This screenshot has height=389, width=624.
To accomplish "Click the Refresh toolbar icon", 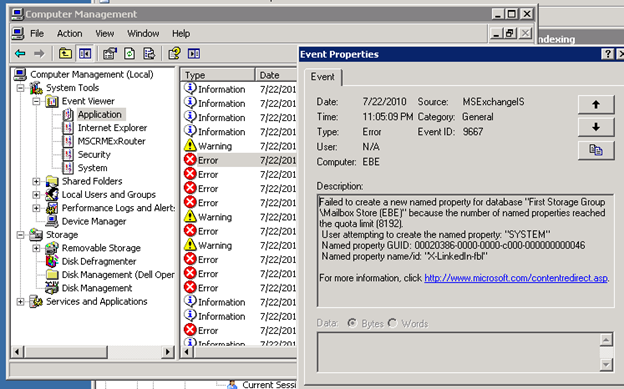I will click(129, 53).
